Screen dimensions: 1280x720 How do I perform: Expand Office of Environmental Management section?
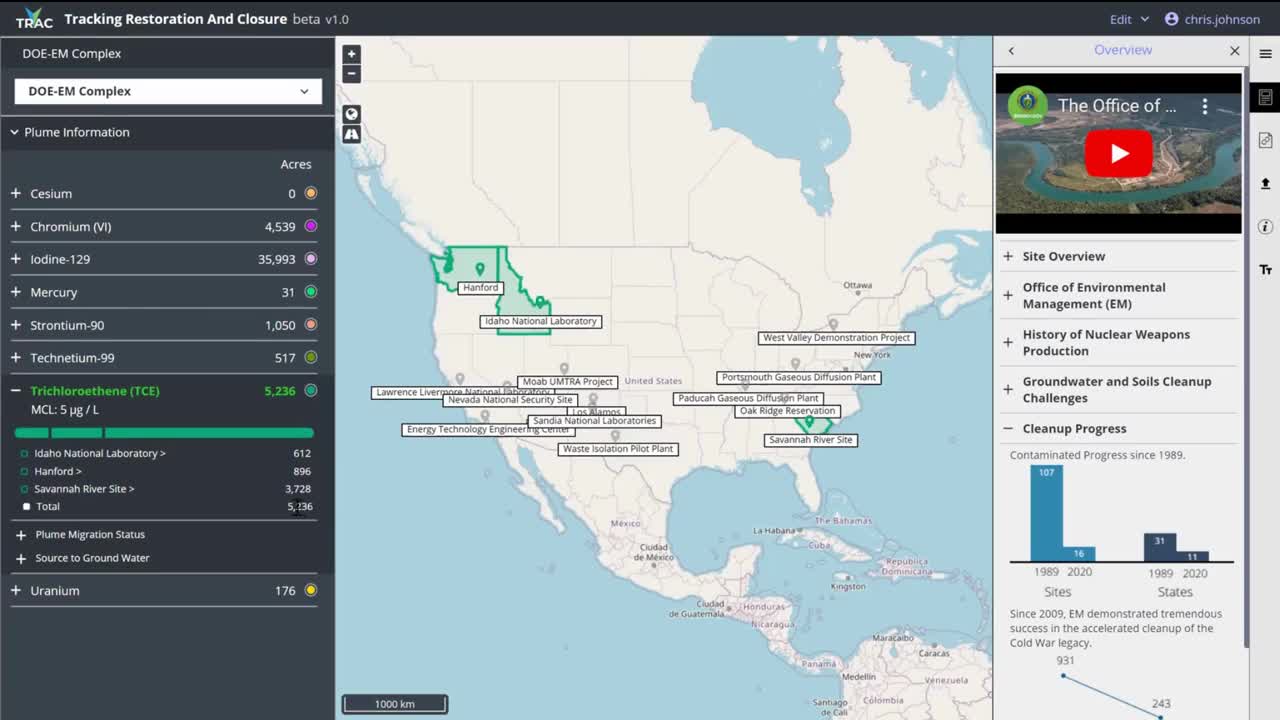[x=1117, y=295]
